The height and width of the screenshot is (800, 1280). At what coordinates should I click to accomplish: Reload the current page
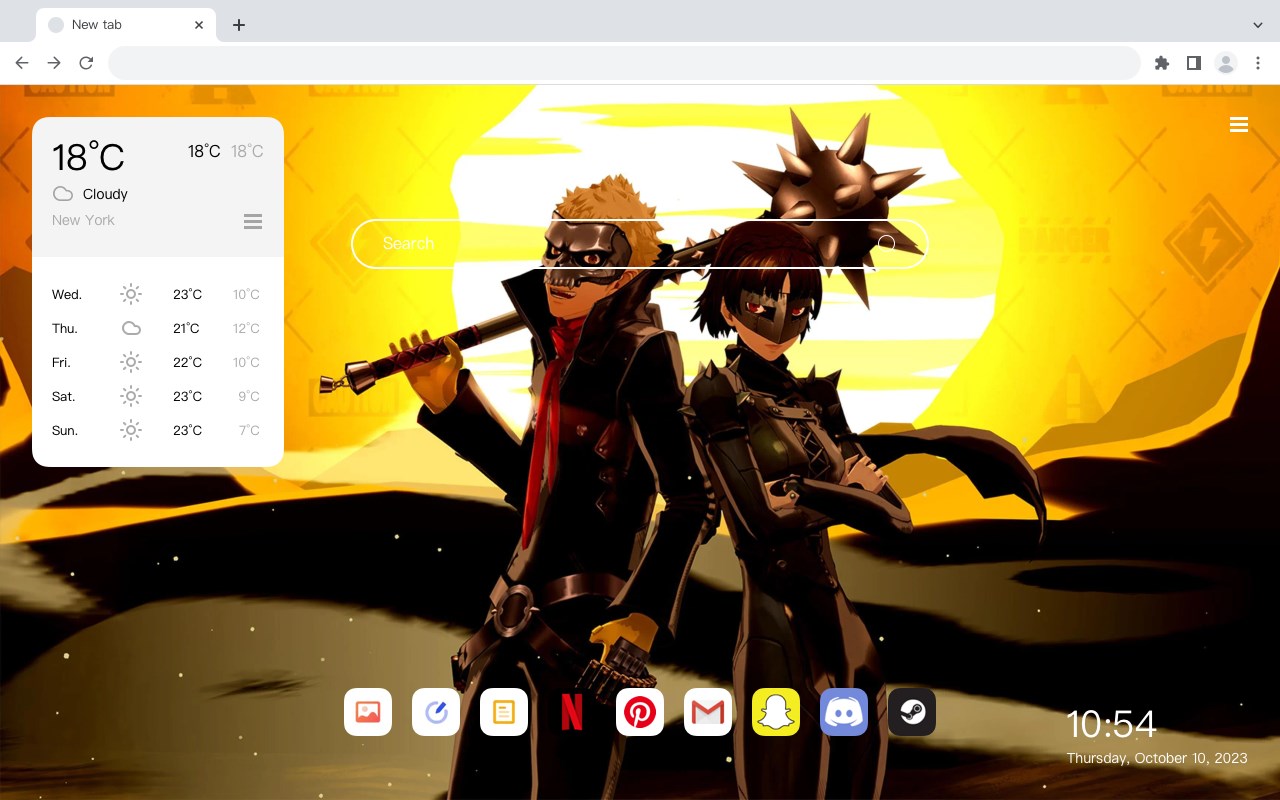86,63
